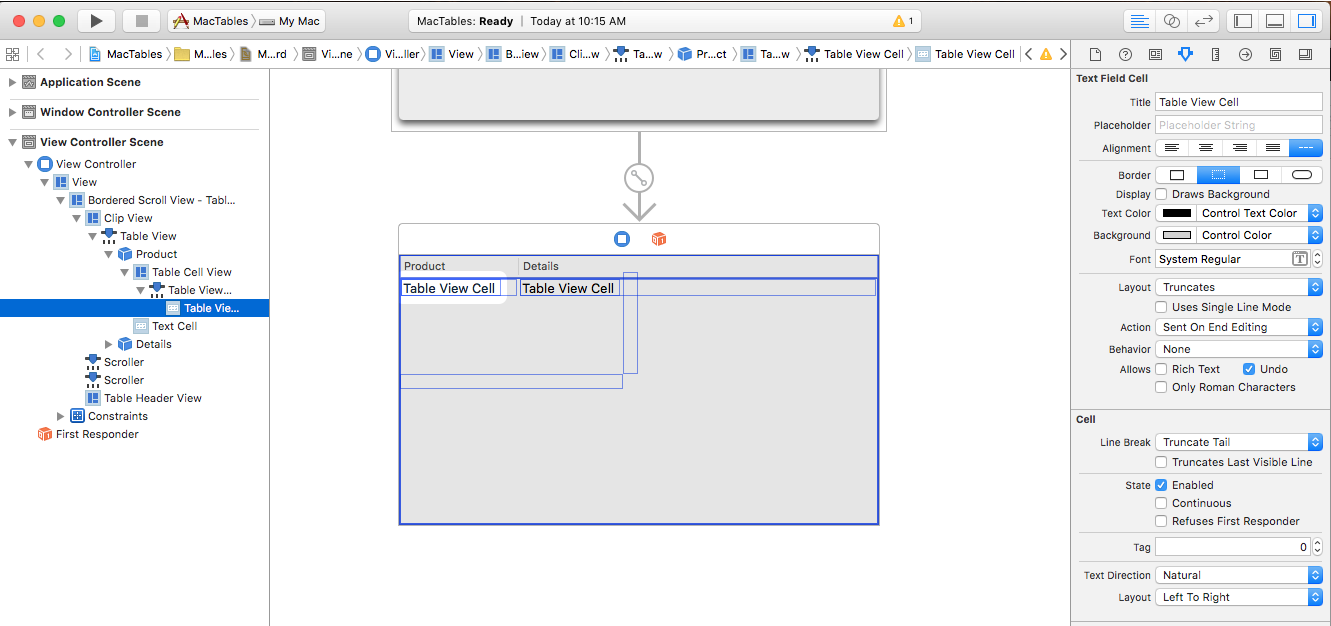Open the Bindings inspector
Image resolution: width=1331 pixels, height=626 pixels.
point(1276,55)
